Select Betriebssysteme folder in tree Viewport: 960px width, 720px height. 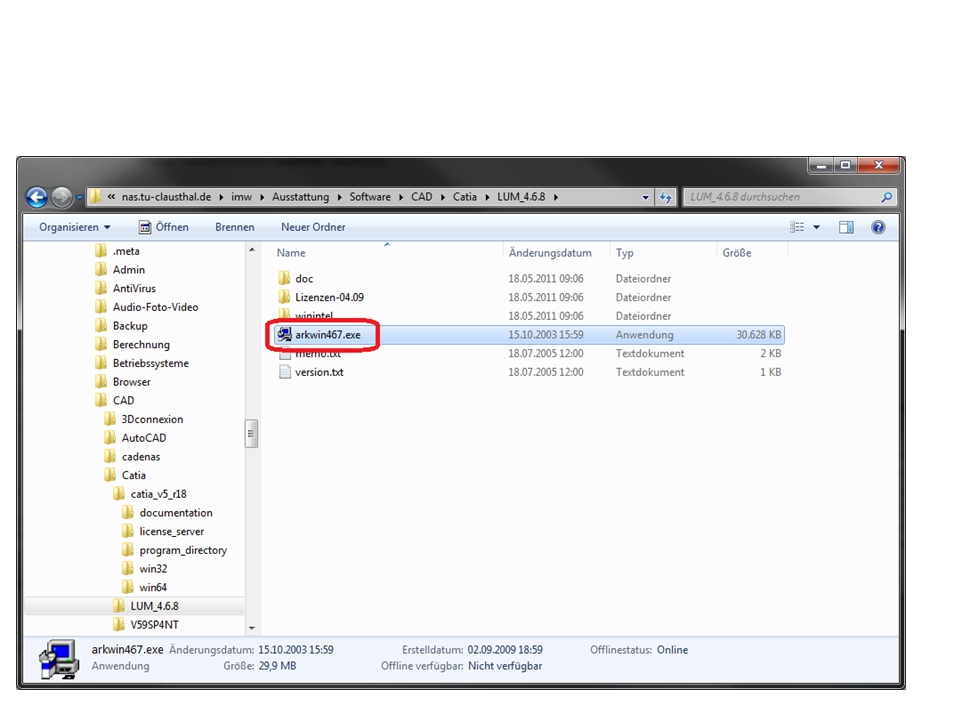(x=151, y=363)
